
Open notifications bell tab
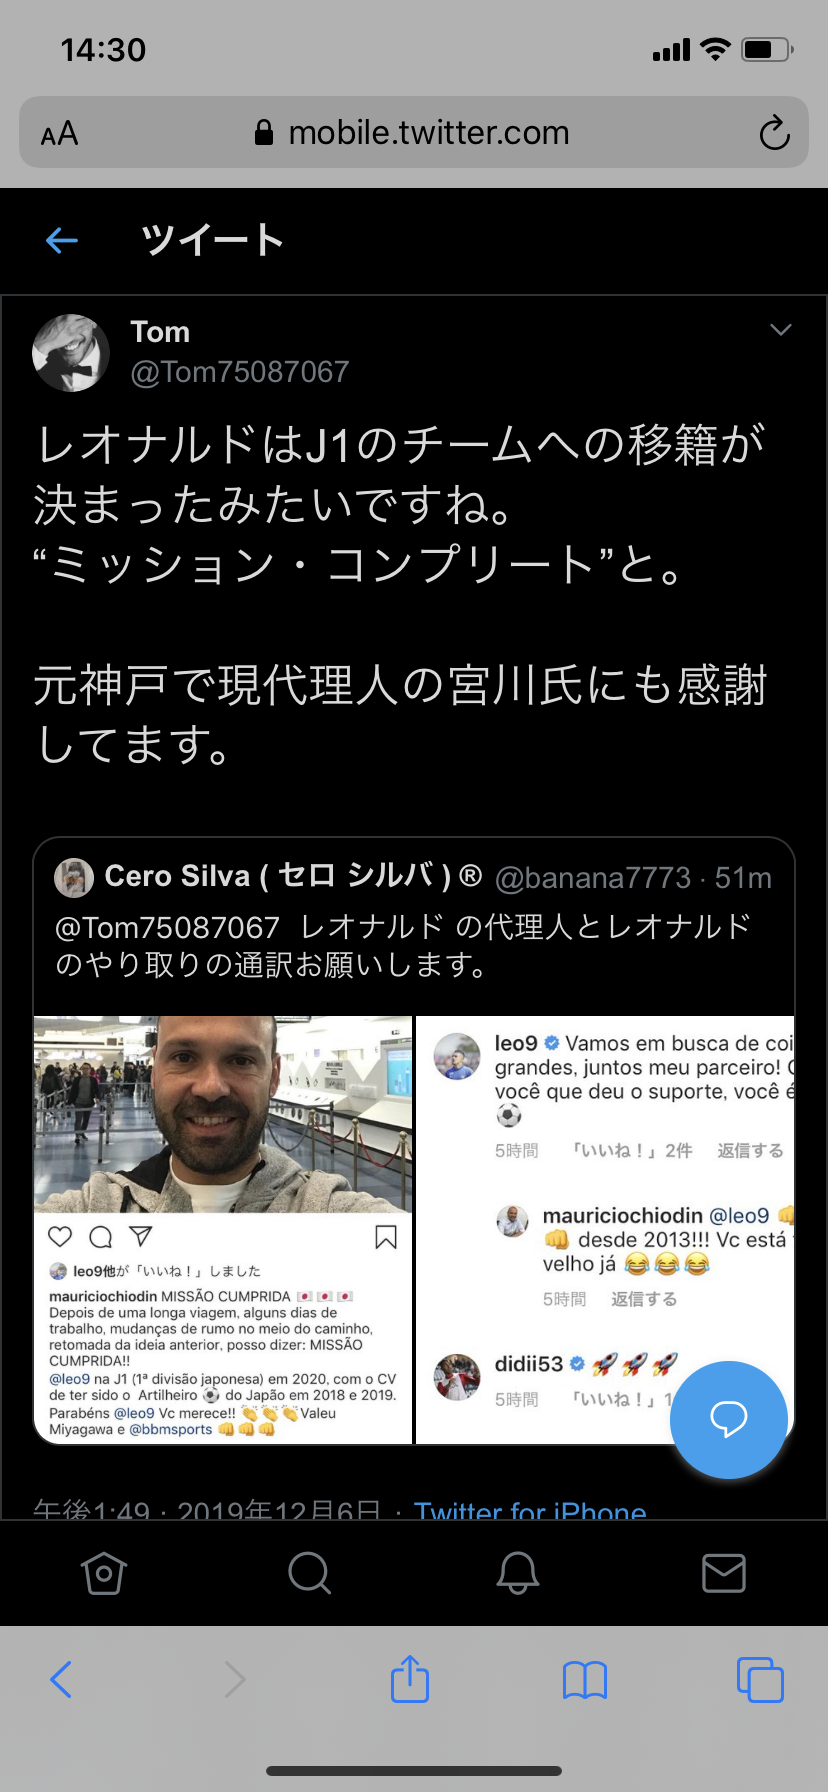[518, 1573]
